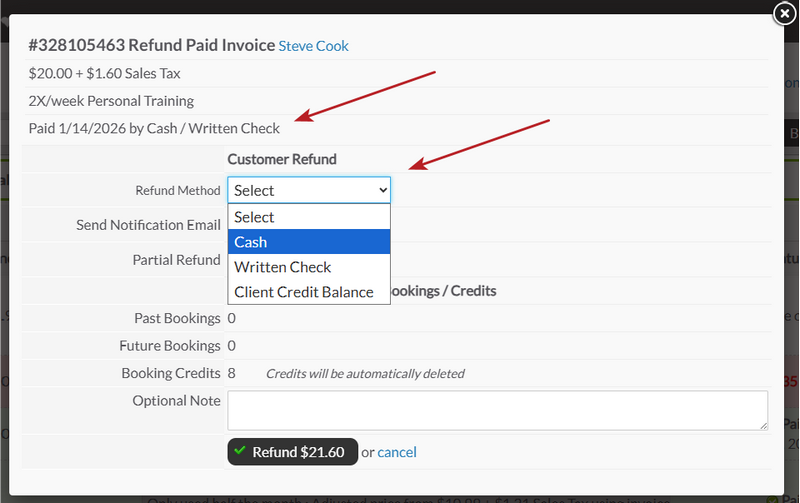Focus the Optional Note text area
Image resolution: width=800 pixels, height=503 pixels.
(x=497, y=411)
